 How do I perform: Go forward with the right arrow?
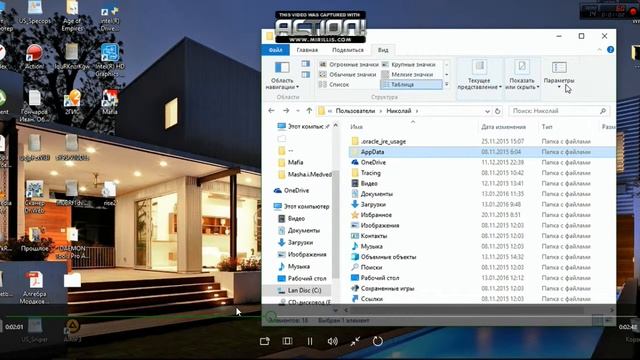click(x=286, y=111)
